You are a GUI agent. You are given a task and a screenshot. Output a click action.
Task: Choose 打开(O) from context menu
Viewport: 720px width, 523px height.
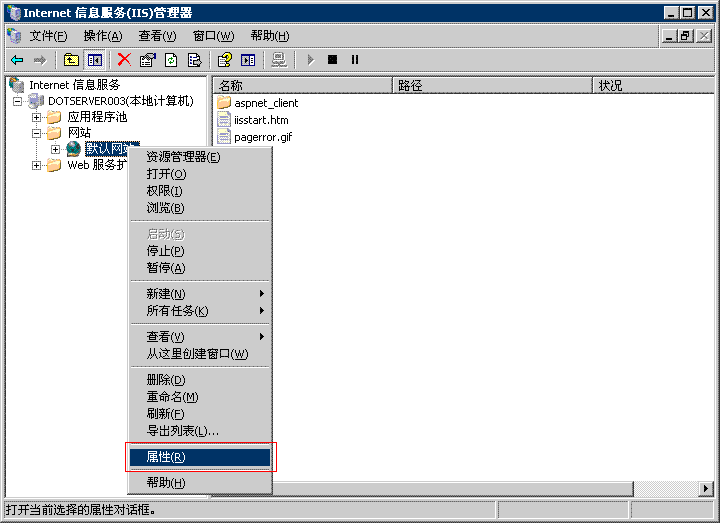click(x=200, y=174)
